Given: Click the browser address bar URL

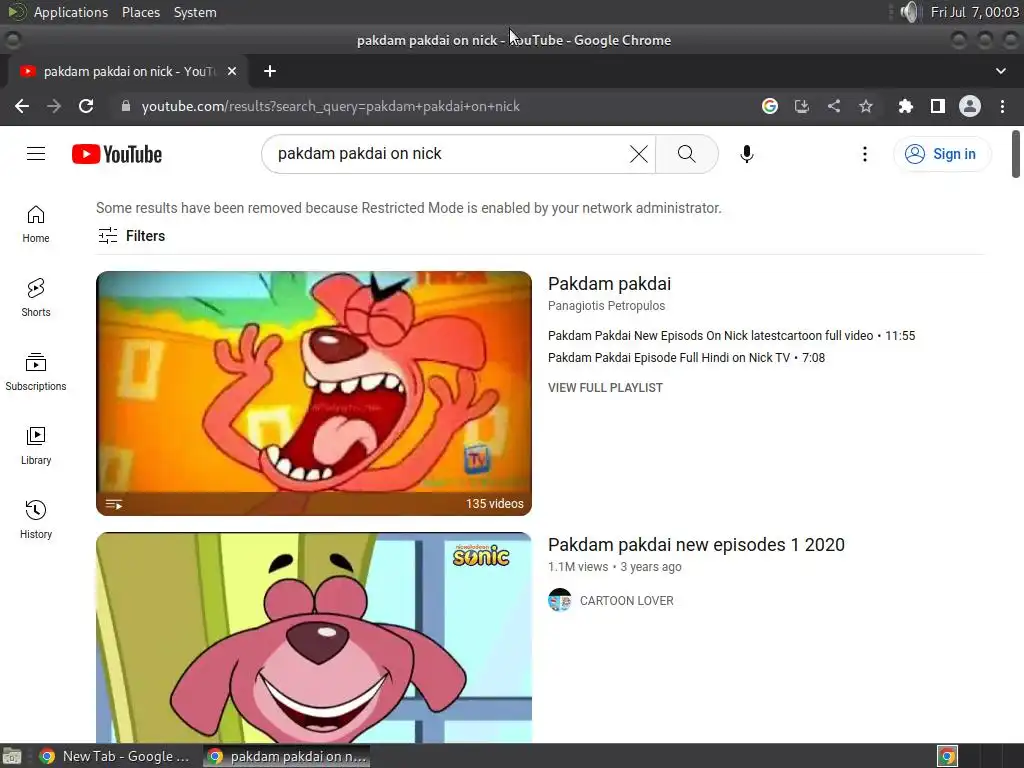Looking at the screenshot, I should click(330, 106).
